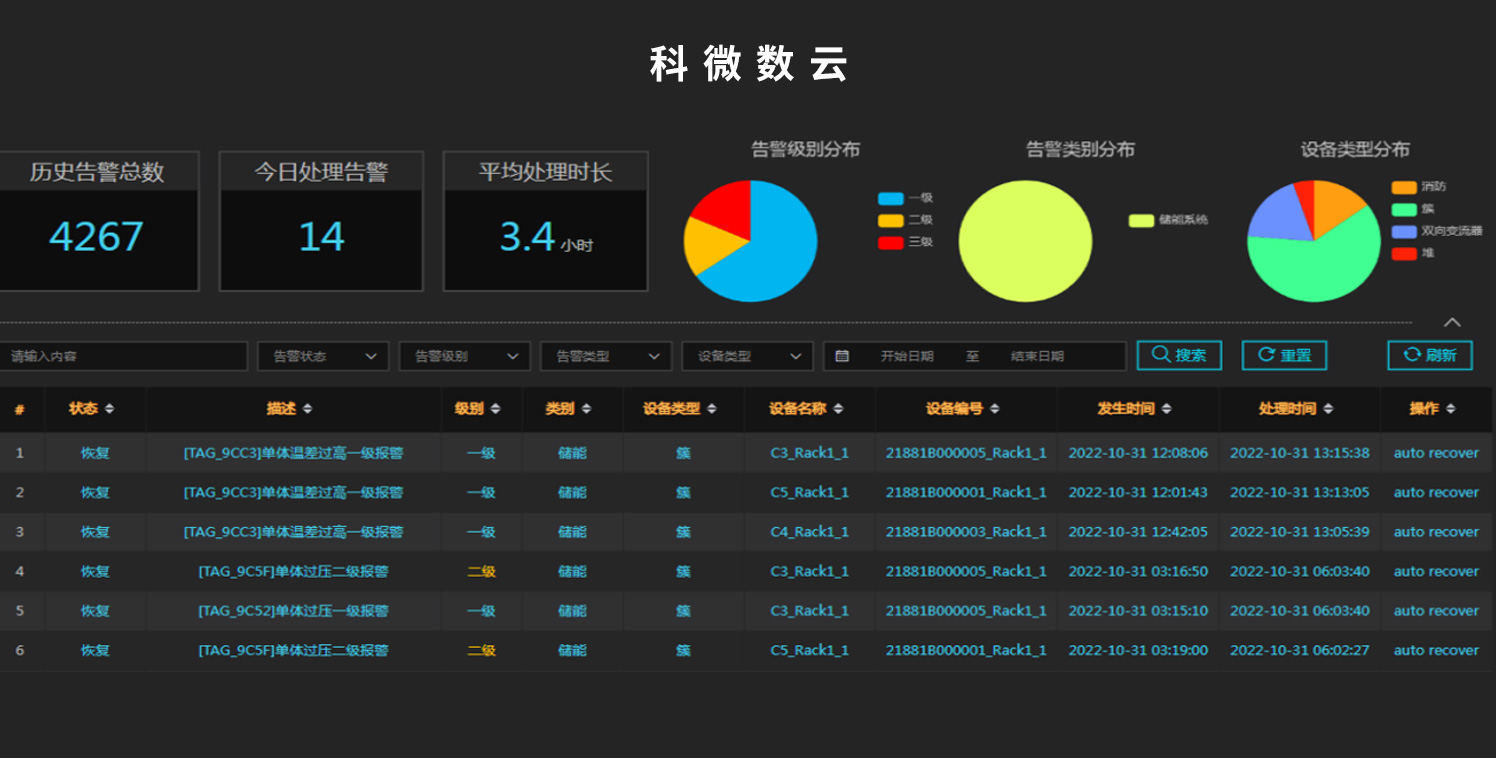Click the 描述 column header
This screenshot has height=758, width=1496.
click(x=282, y=409)
